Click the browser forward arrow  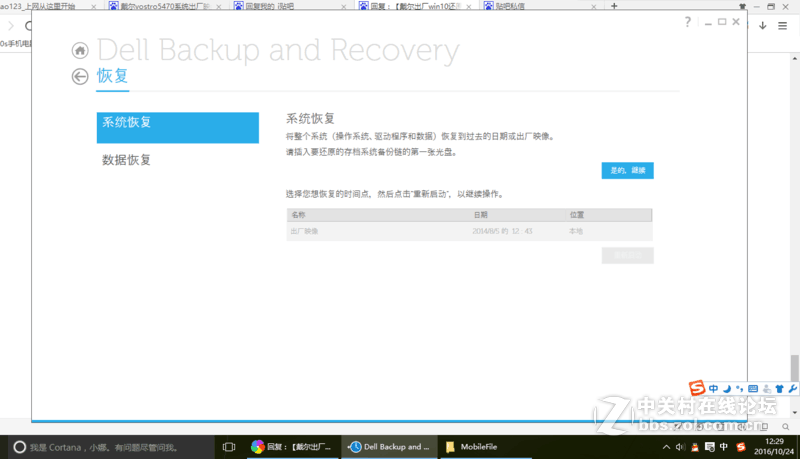click(11, 26)
